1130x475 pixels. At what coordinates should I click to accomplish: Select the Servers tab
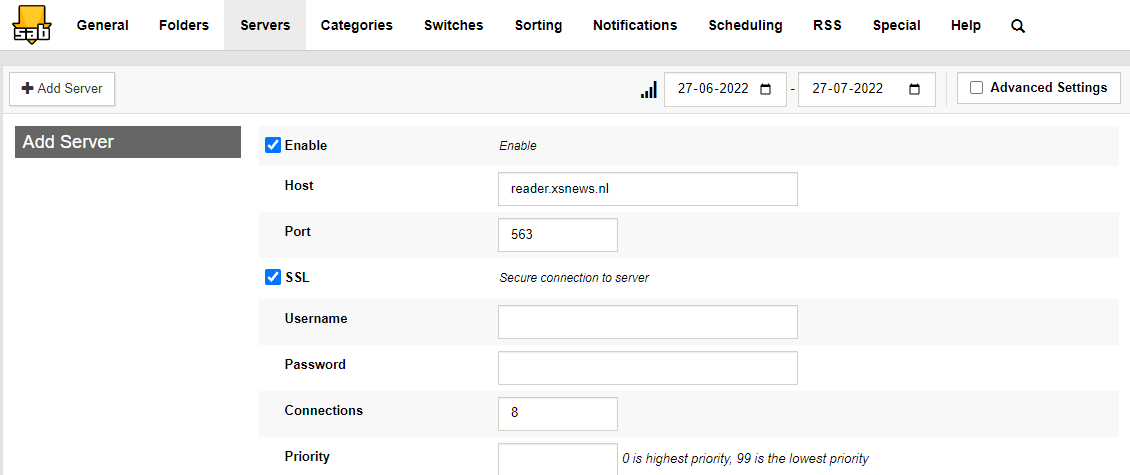pyautogui.click(x=265, y=25)
